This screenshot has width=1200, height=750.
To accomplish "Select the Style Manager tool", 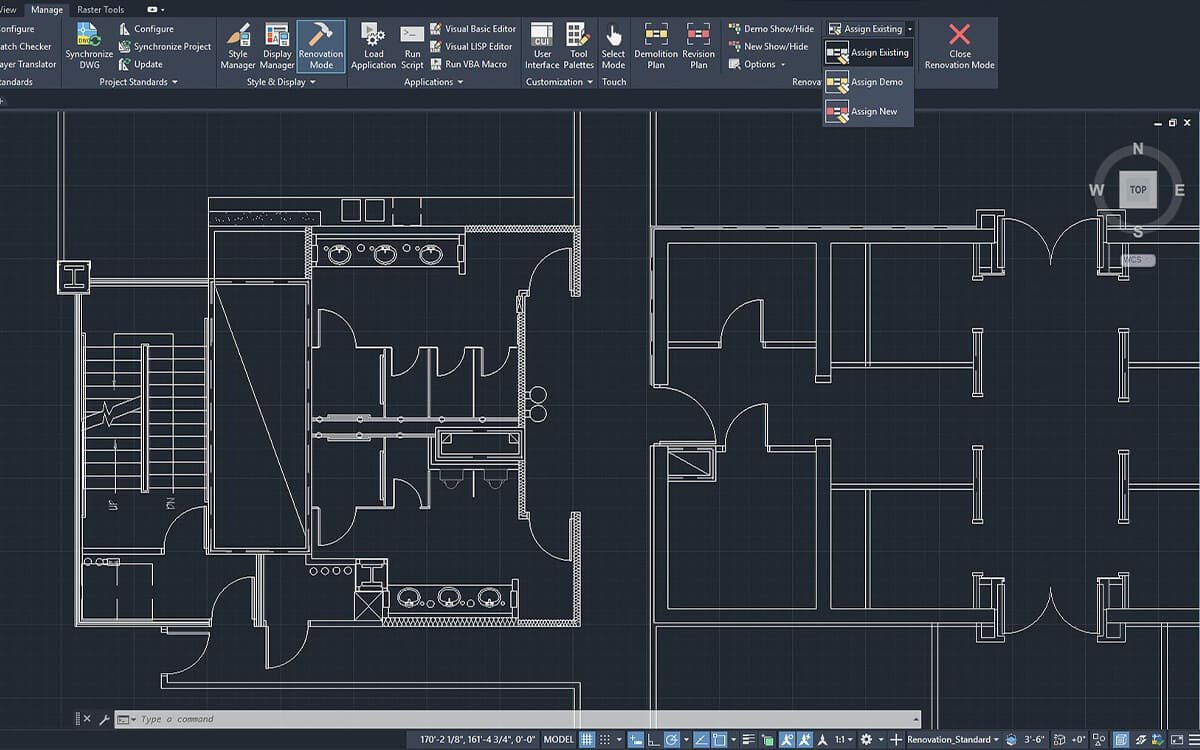I will 240,46.
